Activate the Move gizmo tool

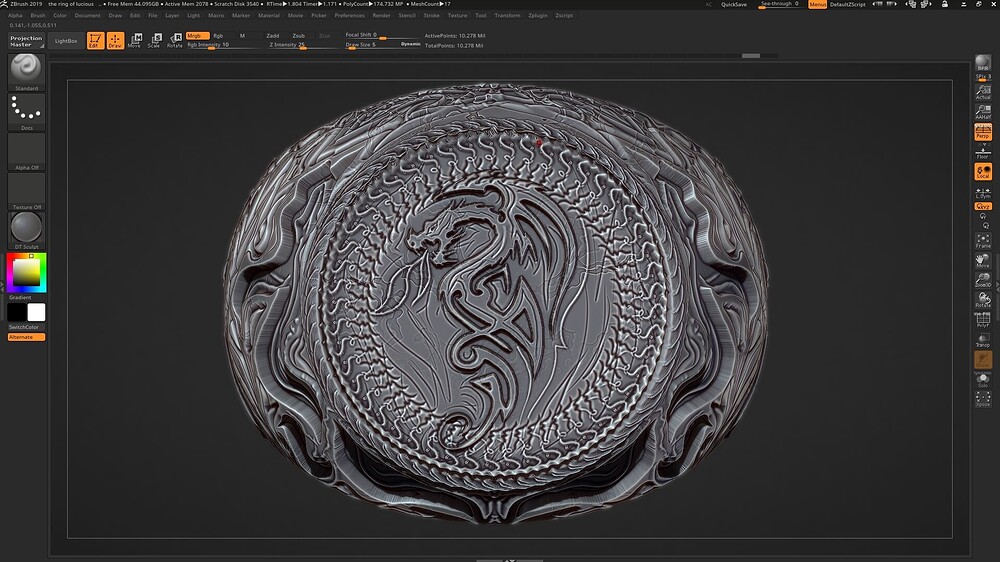[135, 41]
